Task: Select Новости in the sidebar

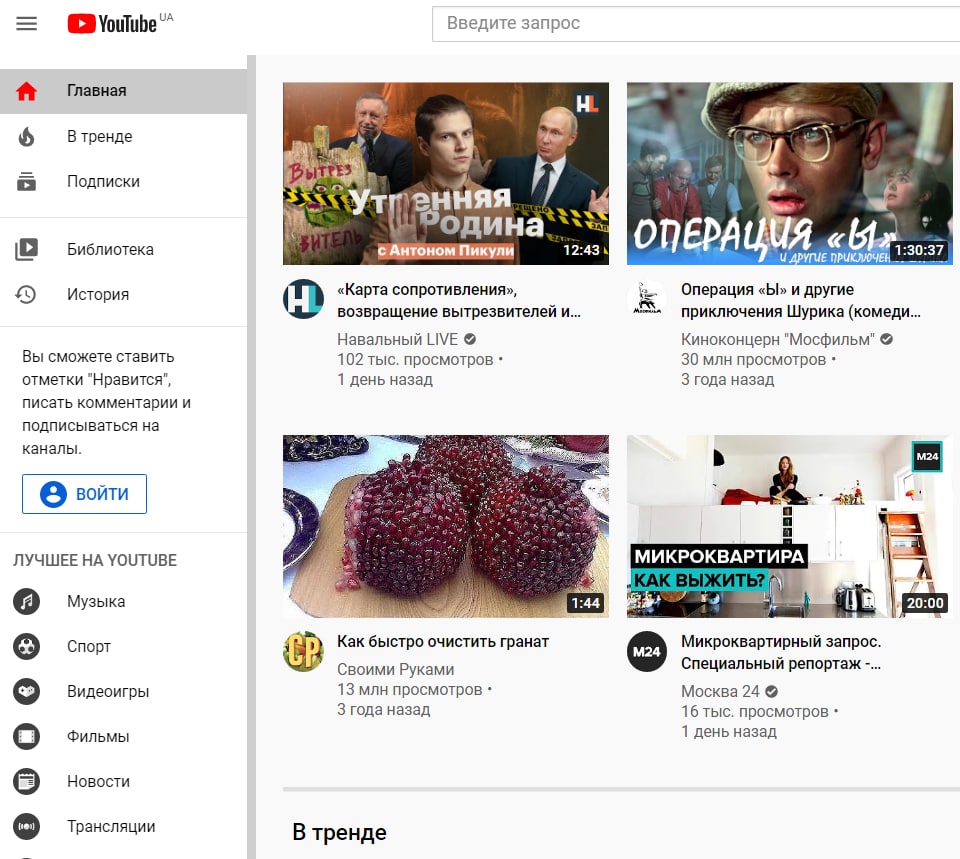Action: coord(123,781)
